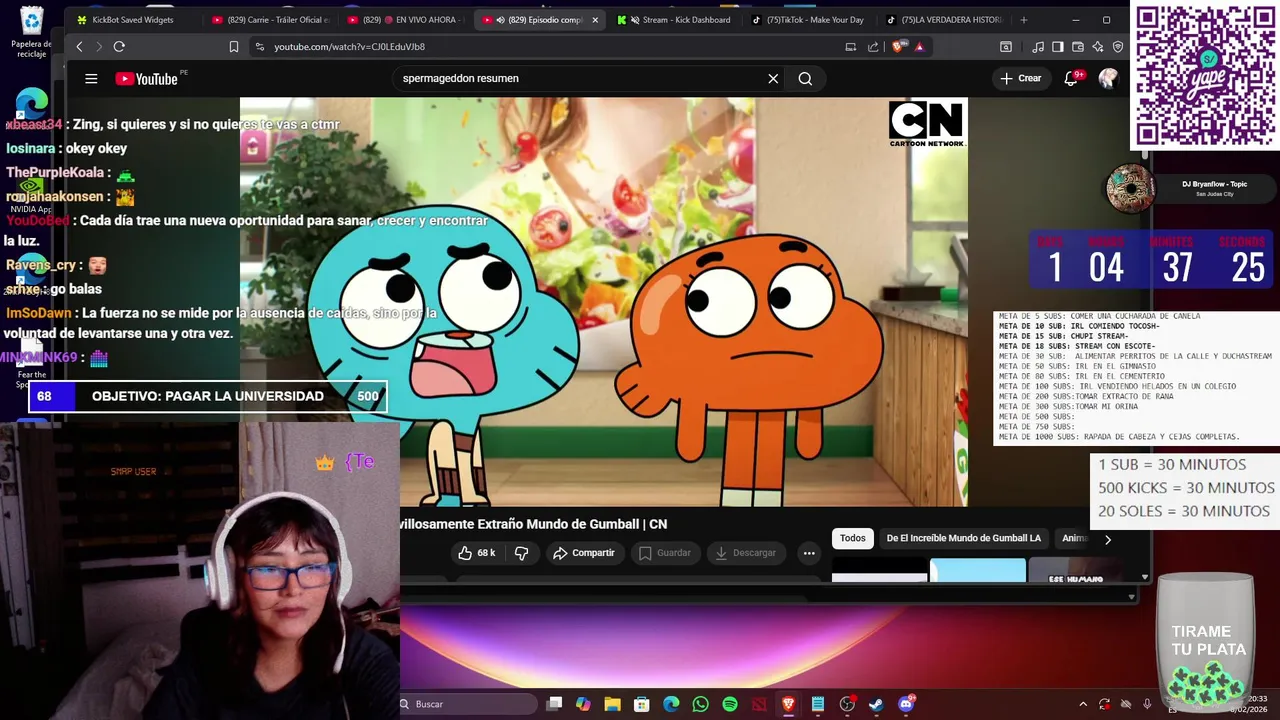
Task: View site information icon in address bar
Action: (x=260, y=46)
